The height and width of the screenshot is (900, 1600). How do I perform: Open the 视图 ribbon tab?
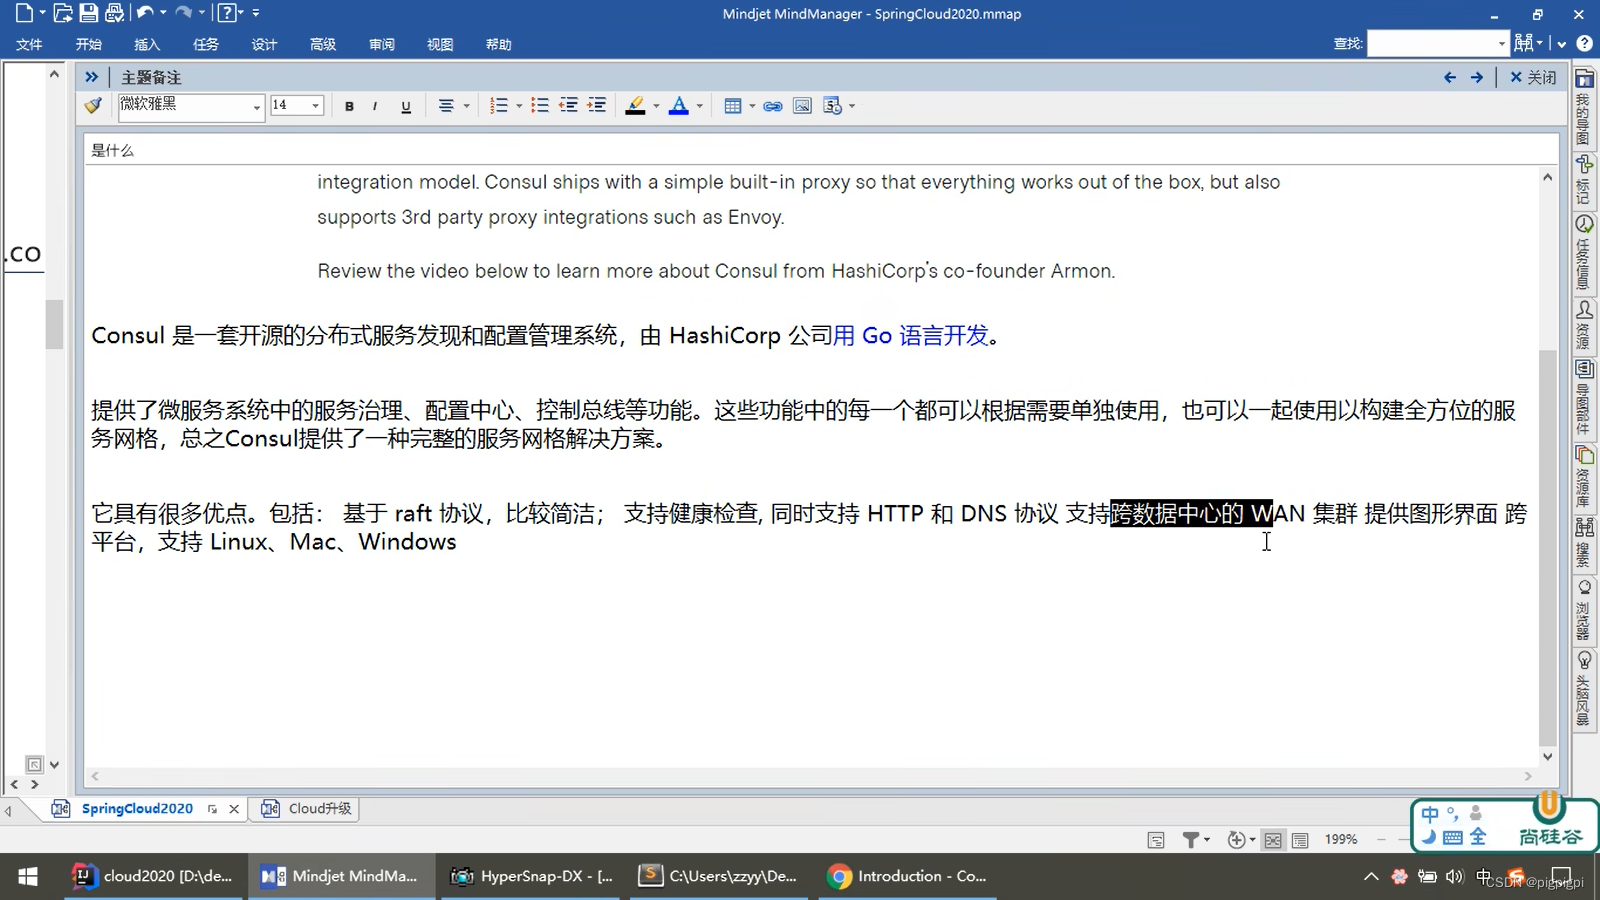coord(440,44)
